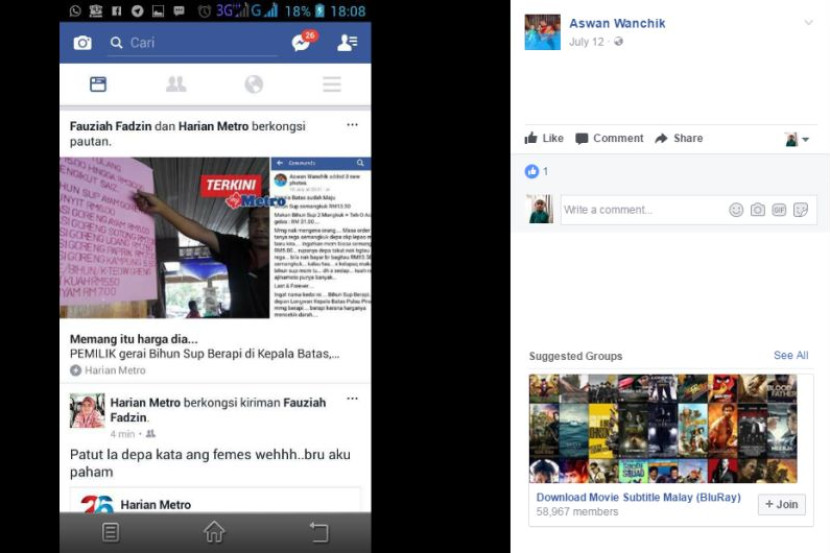Open the Notifications globe tab
Screen dimensions: 830x553
(x=254, y=85)
